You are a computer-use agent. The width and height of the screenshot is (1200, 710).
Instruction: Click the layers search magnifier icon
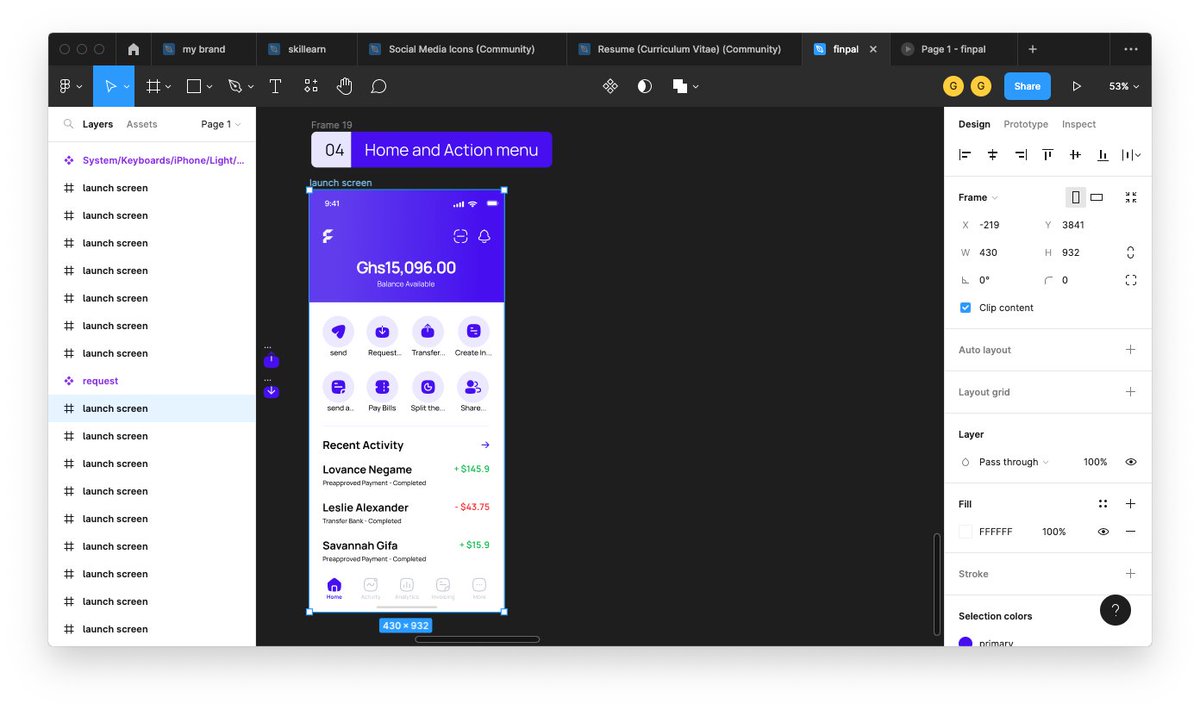[68, 124]
